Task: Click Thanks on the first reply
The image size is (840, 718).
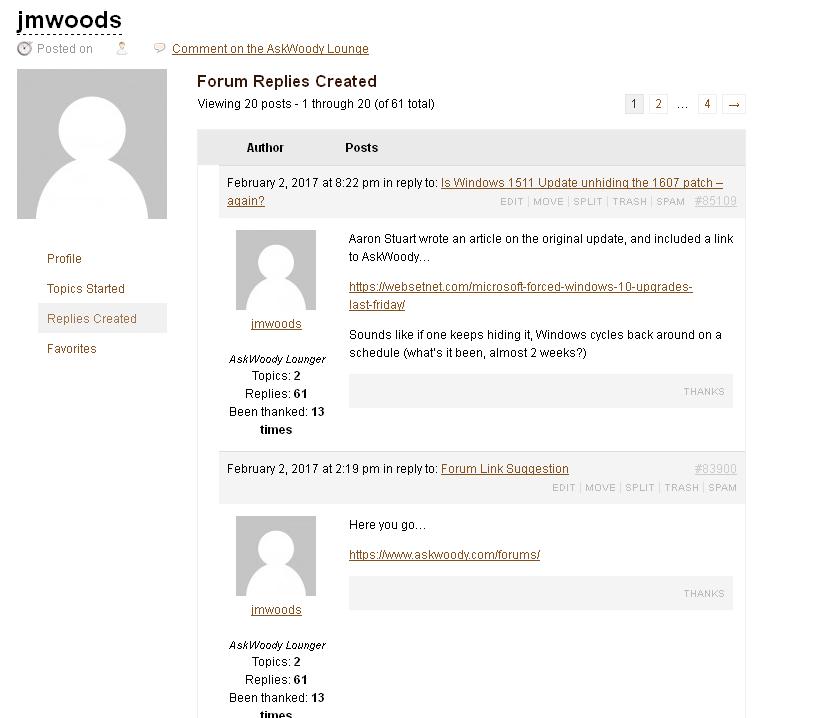Action: (704, 392)
